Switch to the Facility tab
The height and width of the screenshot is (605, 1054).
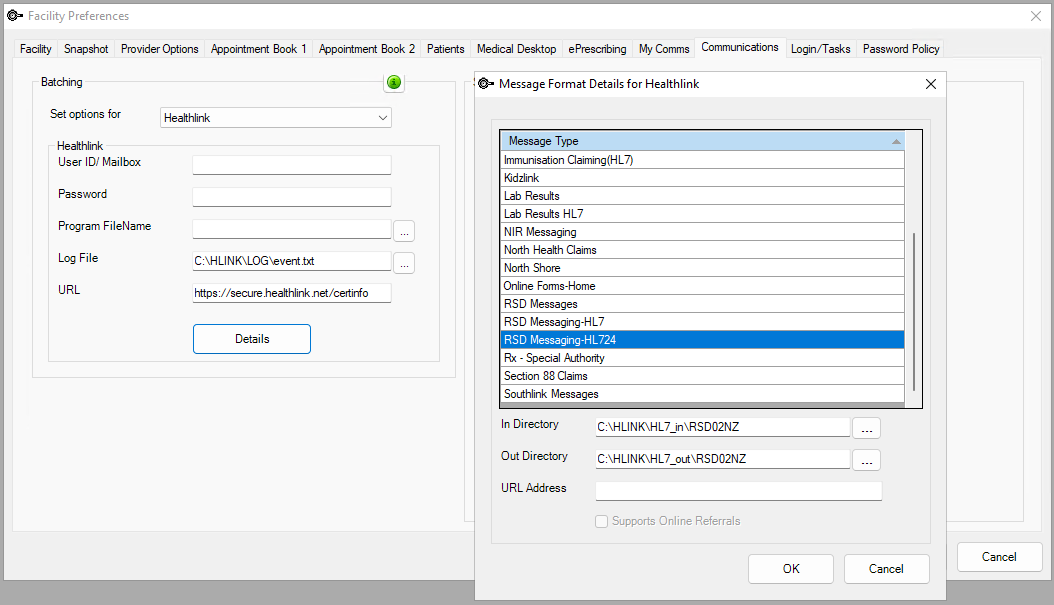pyautogui.click(x=36, y=49)
